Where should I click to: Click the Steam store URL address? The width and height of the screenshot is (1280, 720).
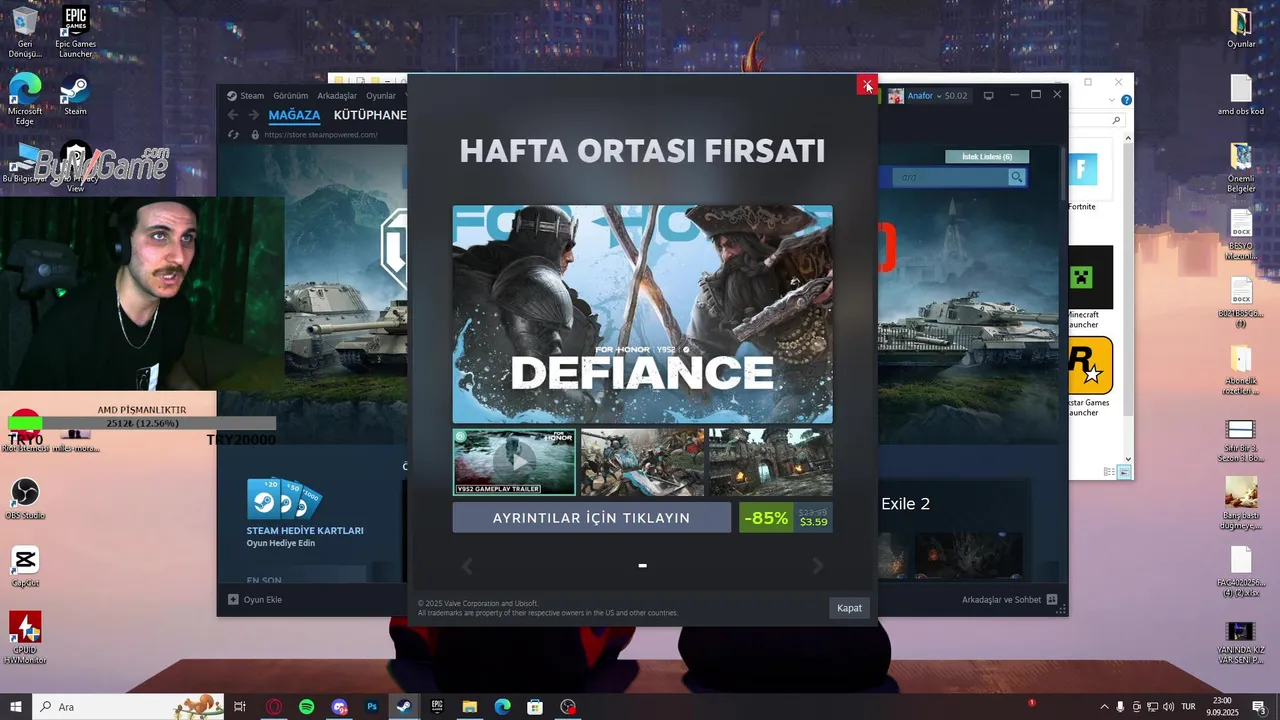click(x=321, y=135)
